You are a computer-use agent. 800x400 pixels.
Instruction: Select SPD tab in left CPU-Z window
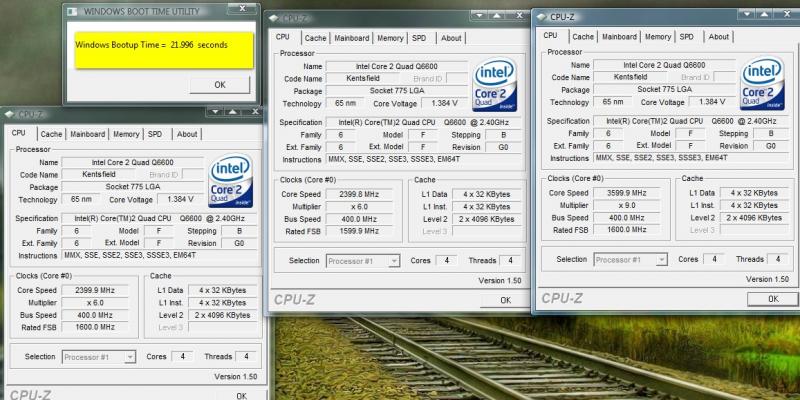click(x=155, y=134)
